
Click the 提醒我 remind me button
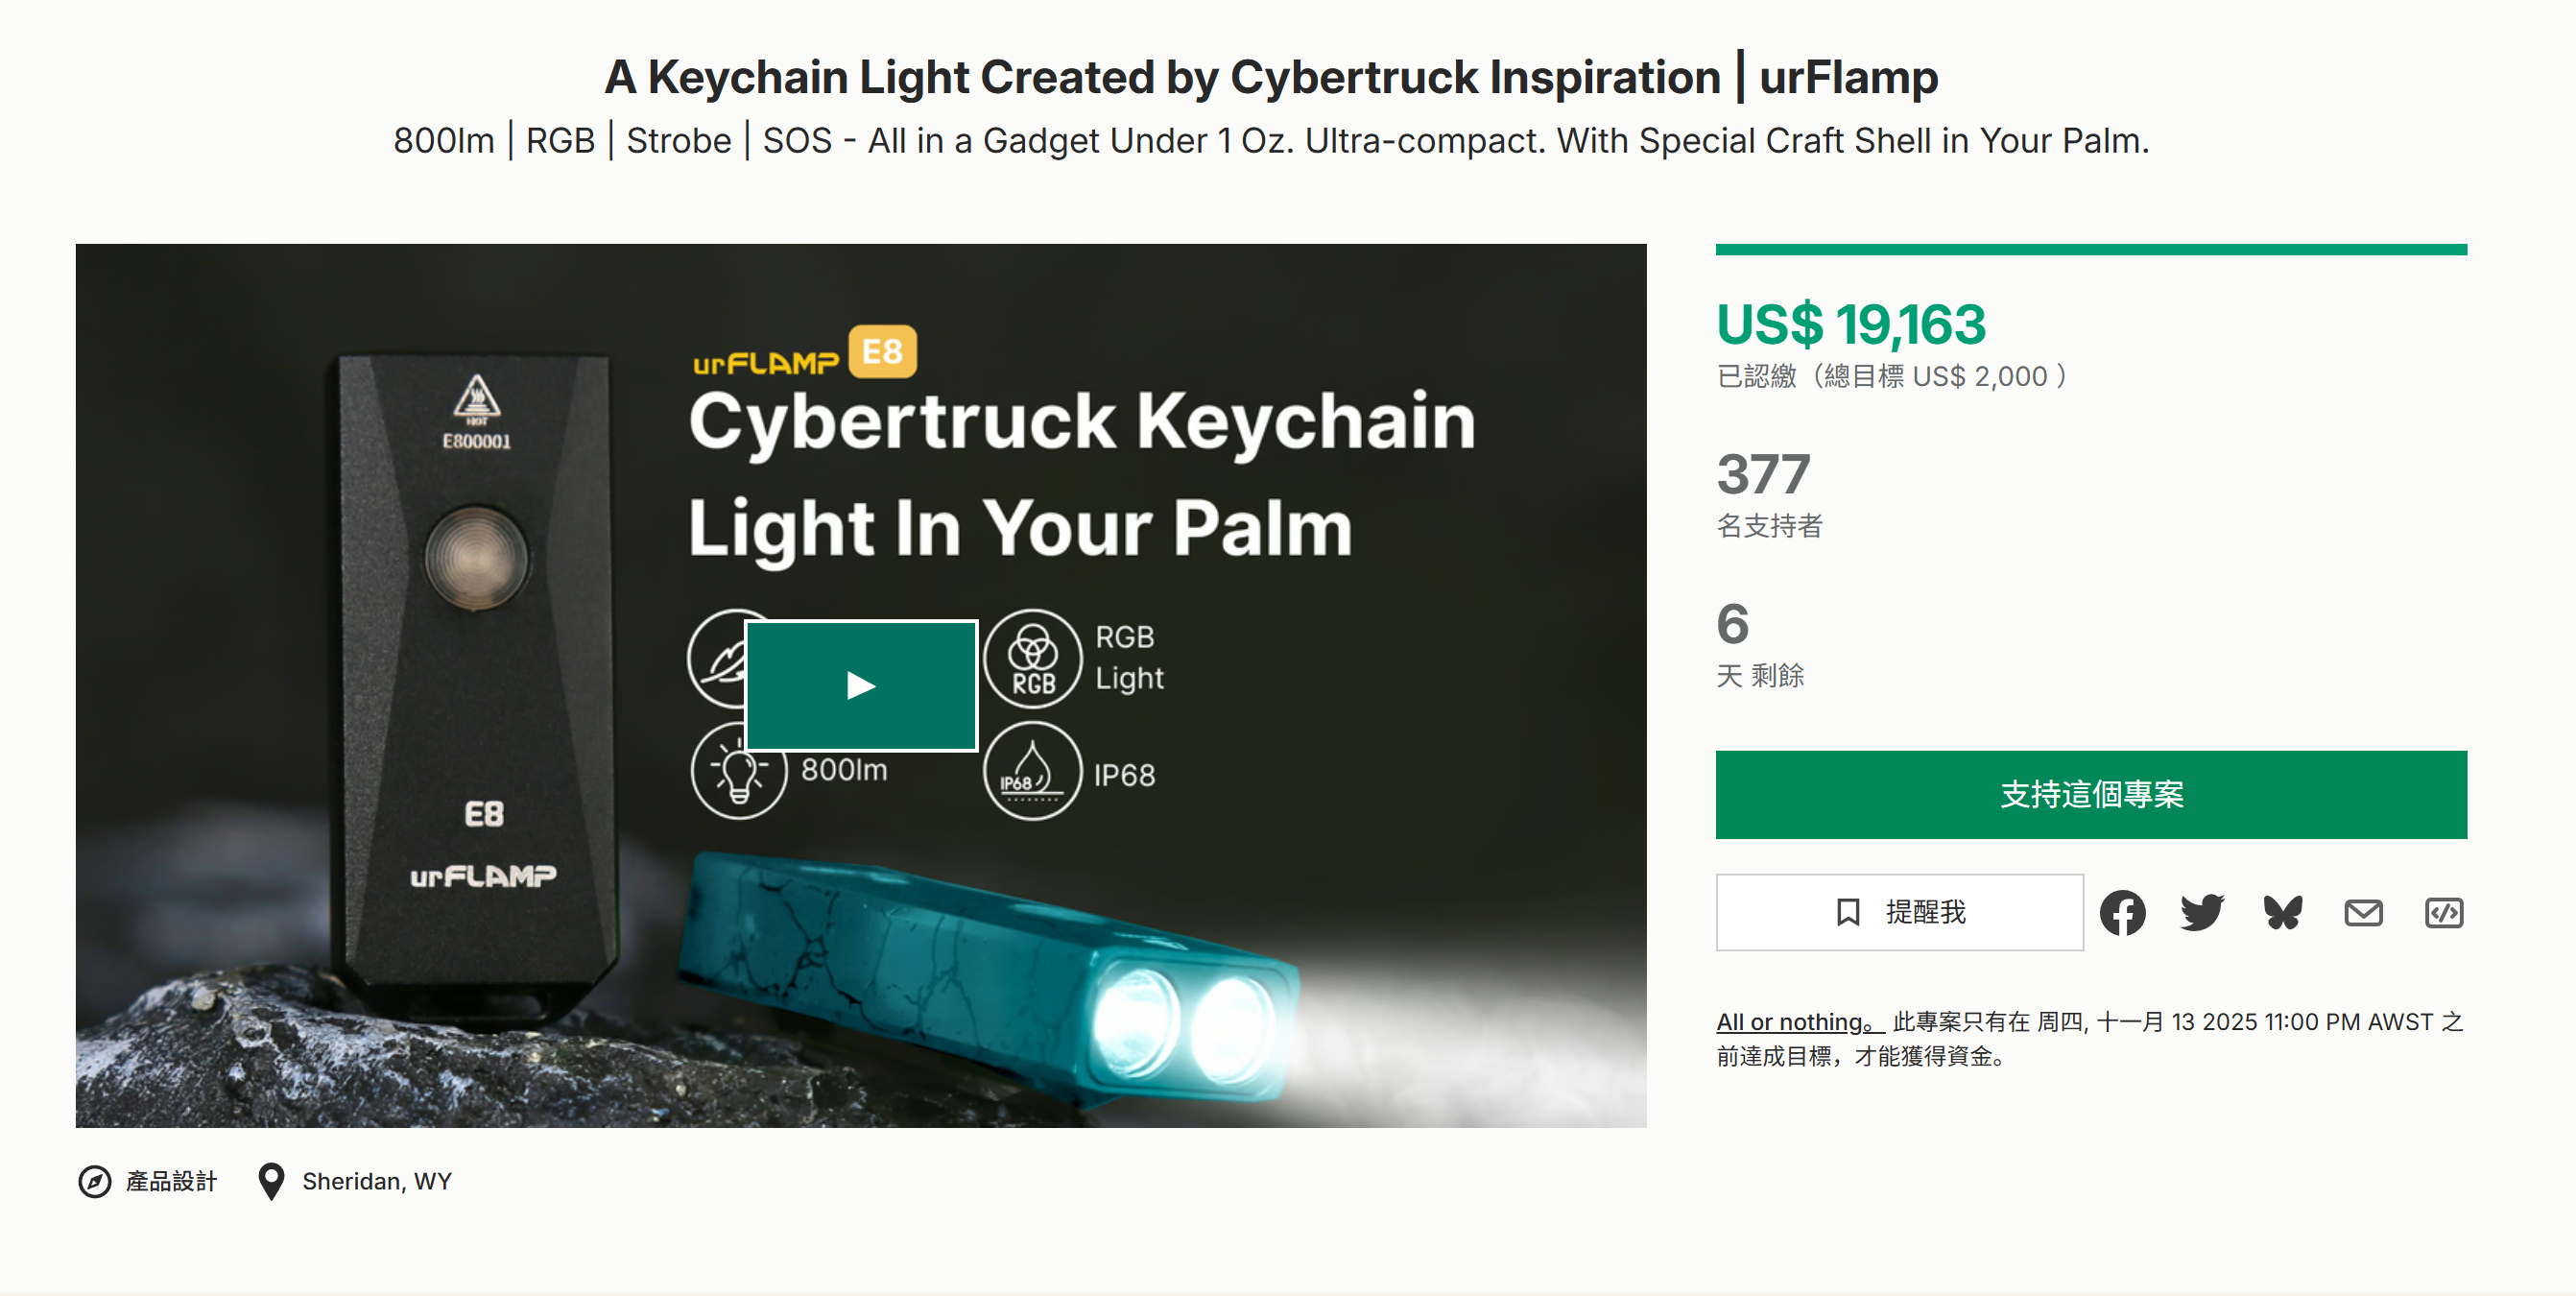(x=1899, y=912)
